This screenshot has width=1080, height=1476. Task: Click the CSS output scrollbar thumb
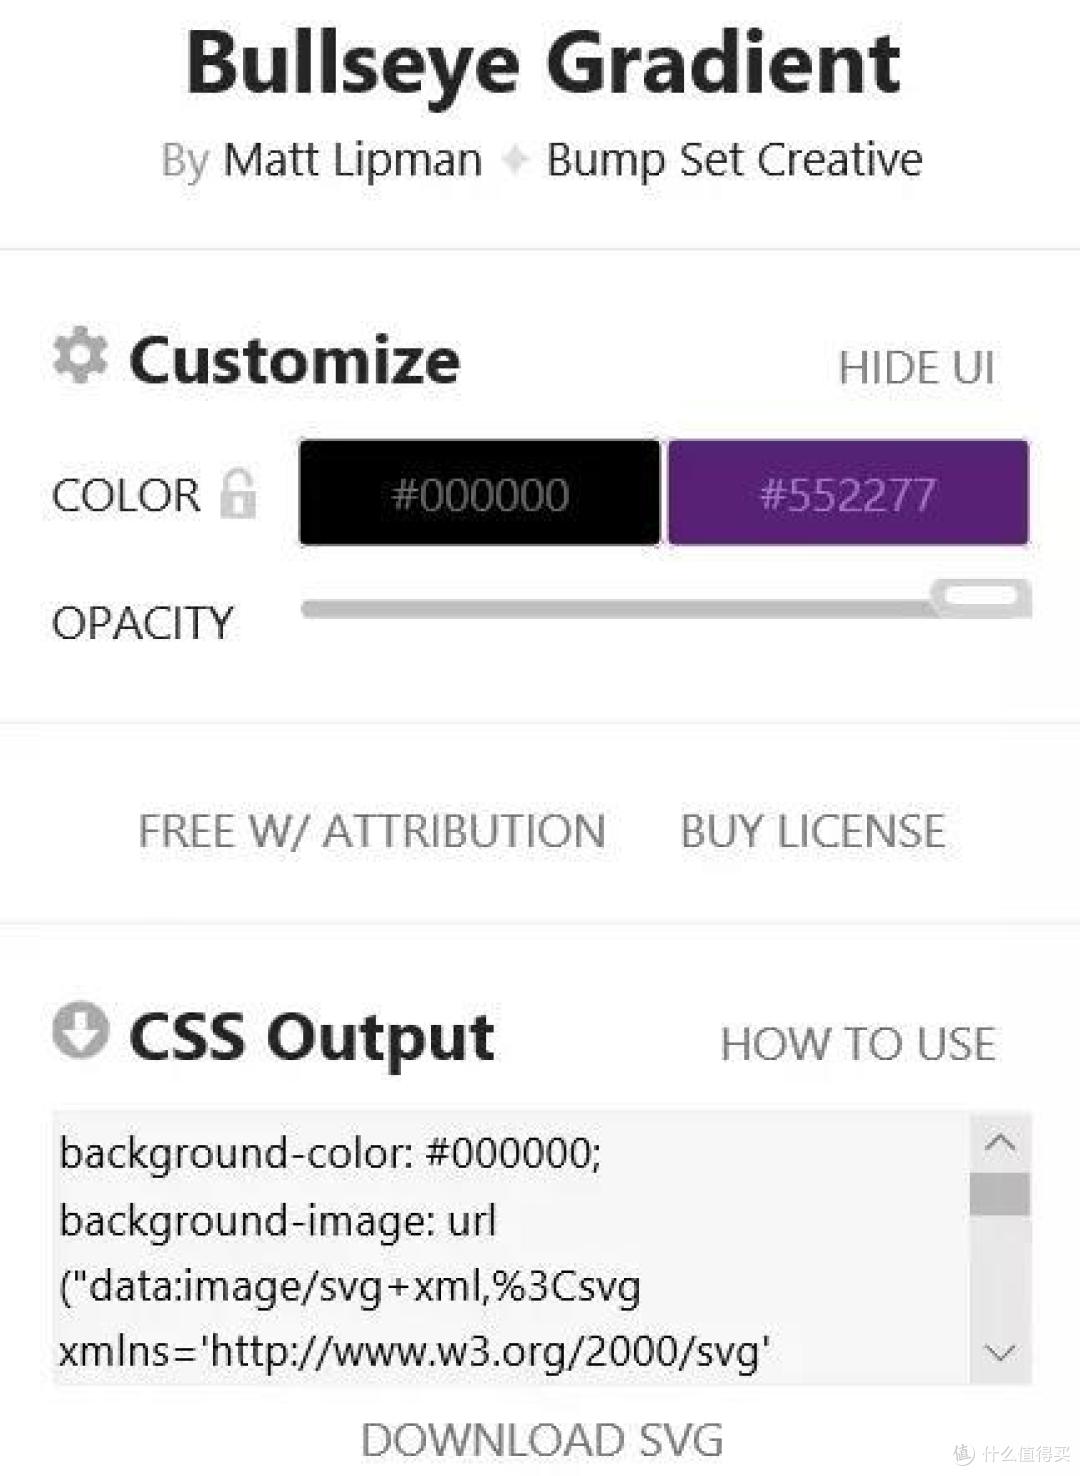click(1000, 1194)
